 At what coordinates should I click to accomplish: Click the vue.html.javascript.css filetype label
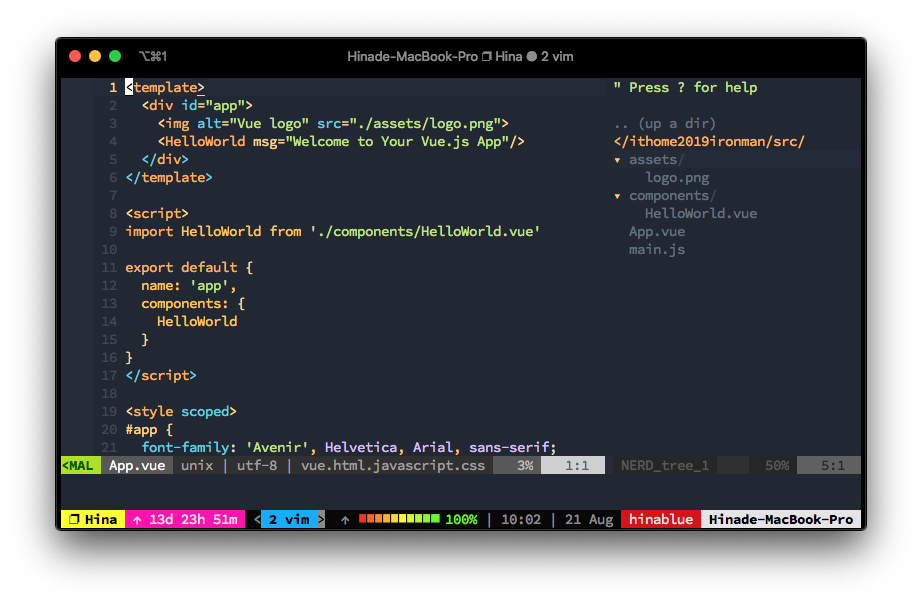(393, 466)
